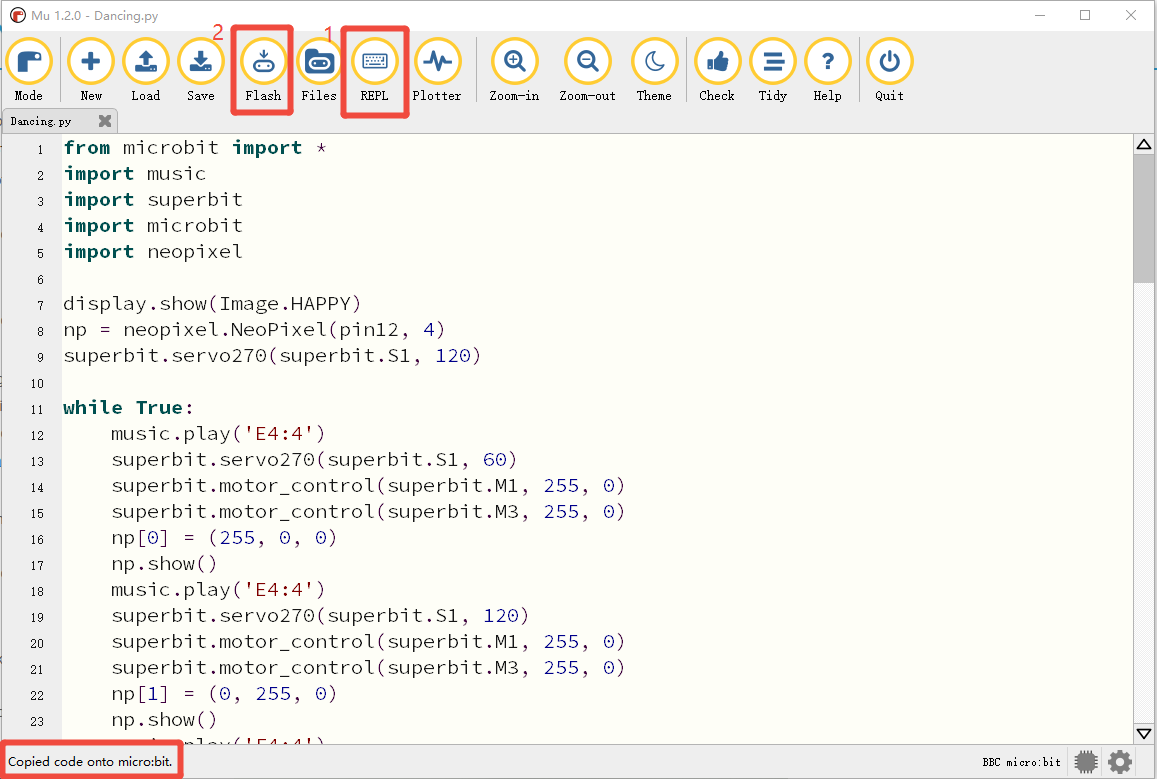
Task: Minimize the Mu window
Action: (x=1040, y=15)
